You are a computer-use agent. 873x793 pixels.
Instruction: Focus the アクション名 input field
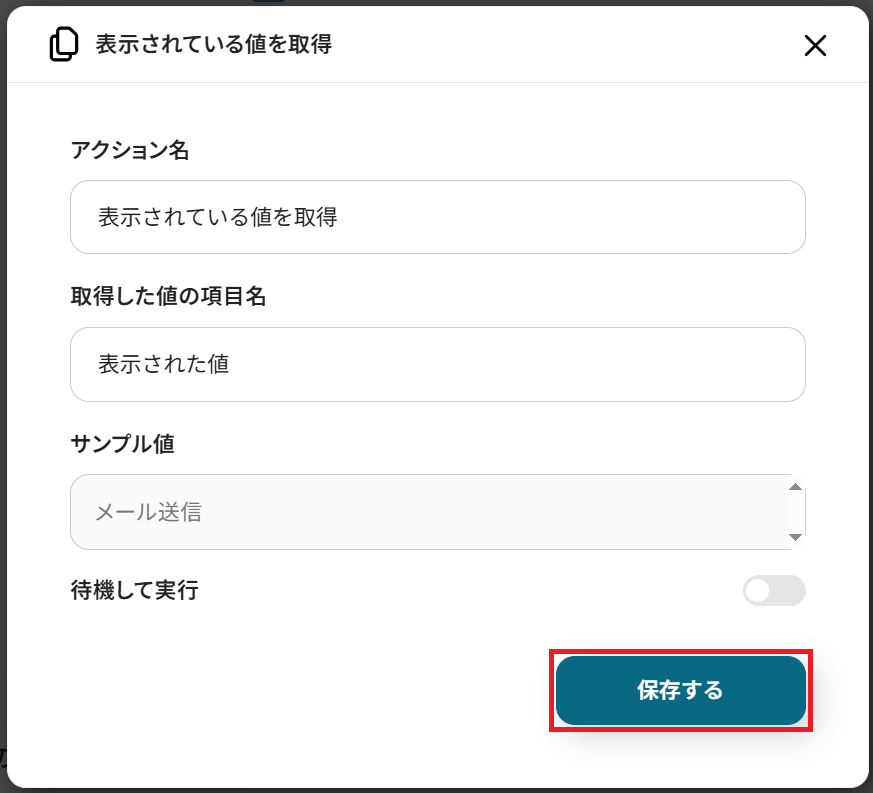click(437, 217)
